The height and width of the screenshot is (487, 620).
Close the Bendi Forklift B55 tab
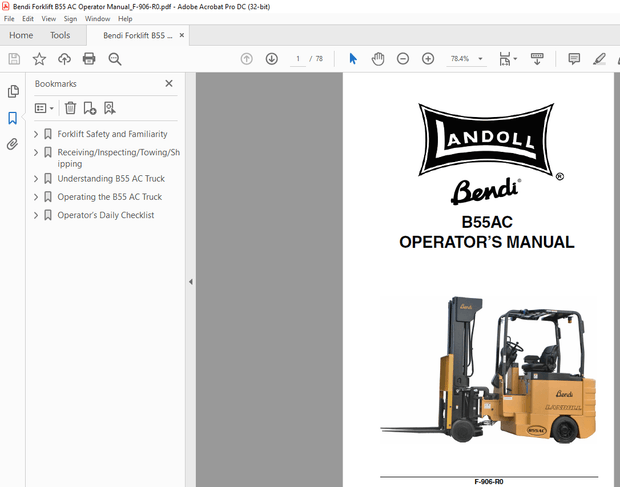tap(182, 35)
